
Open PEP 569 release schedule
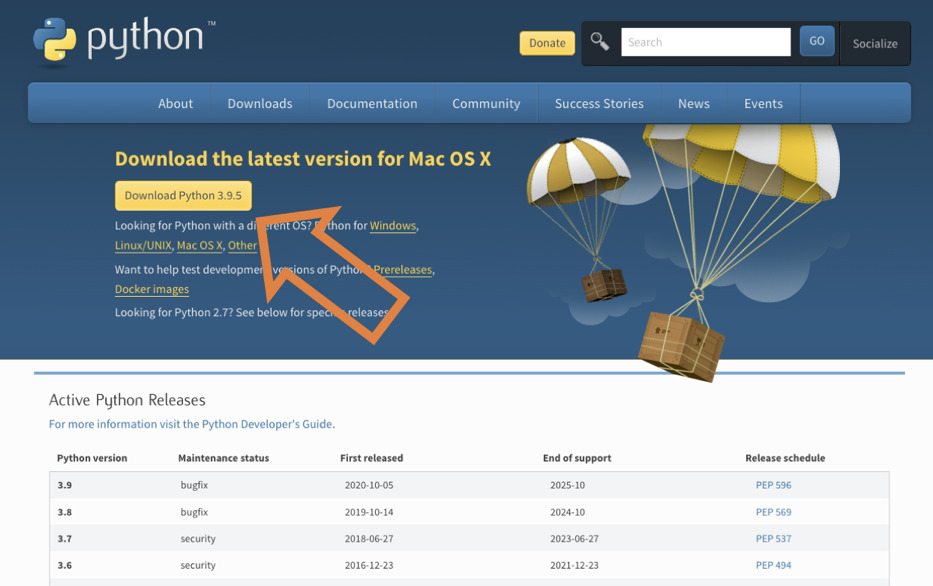click(774, 512)
